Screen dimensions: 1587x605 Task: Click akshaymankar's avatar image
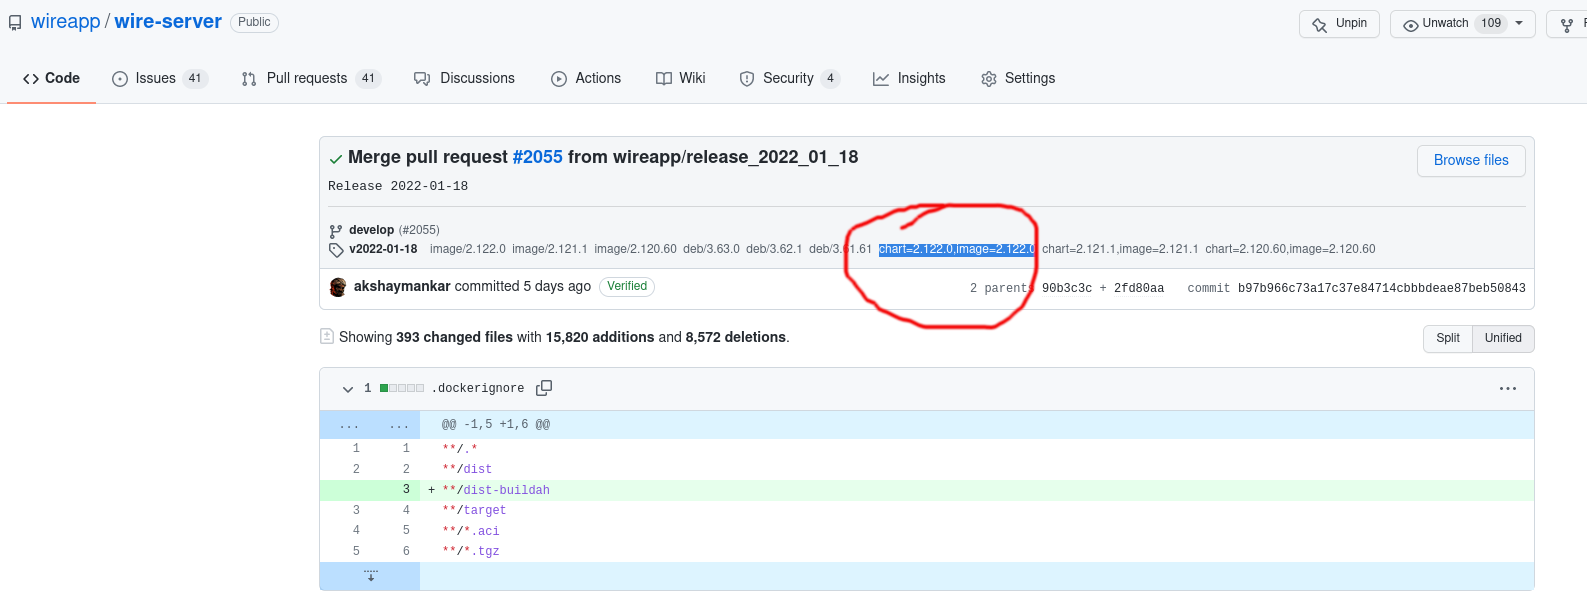tap(338, 287)
